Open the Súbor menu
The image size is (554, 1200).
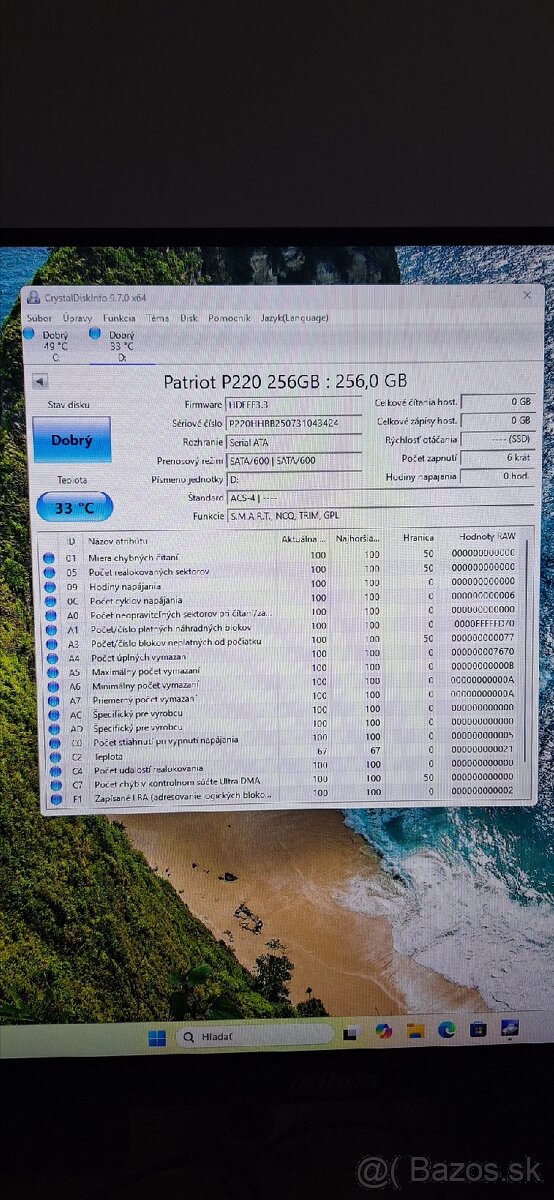pos(39,317)
